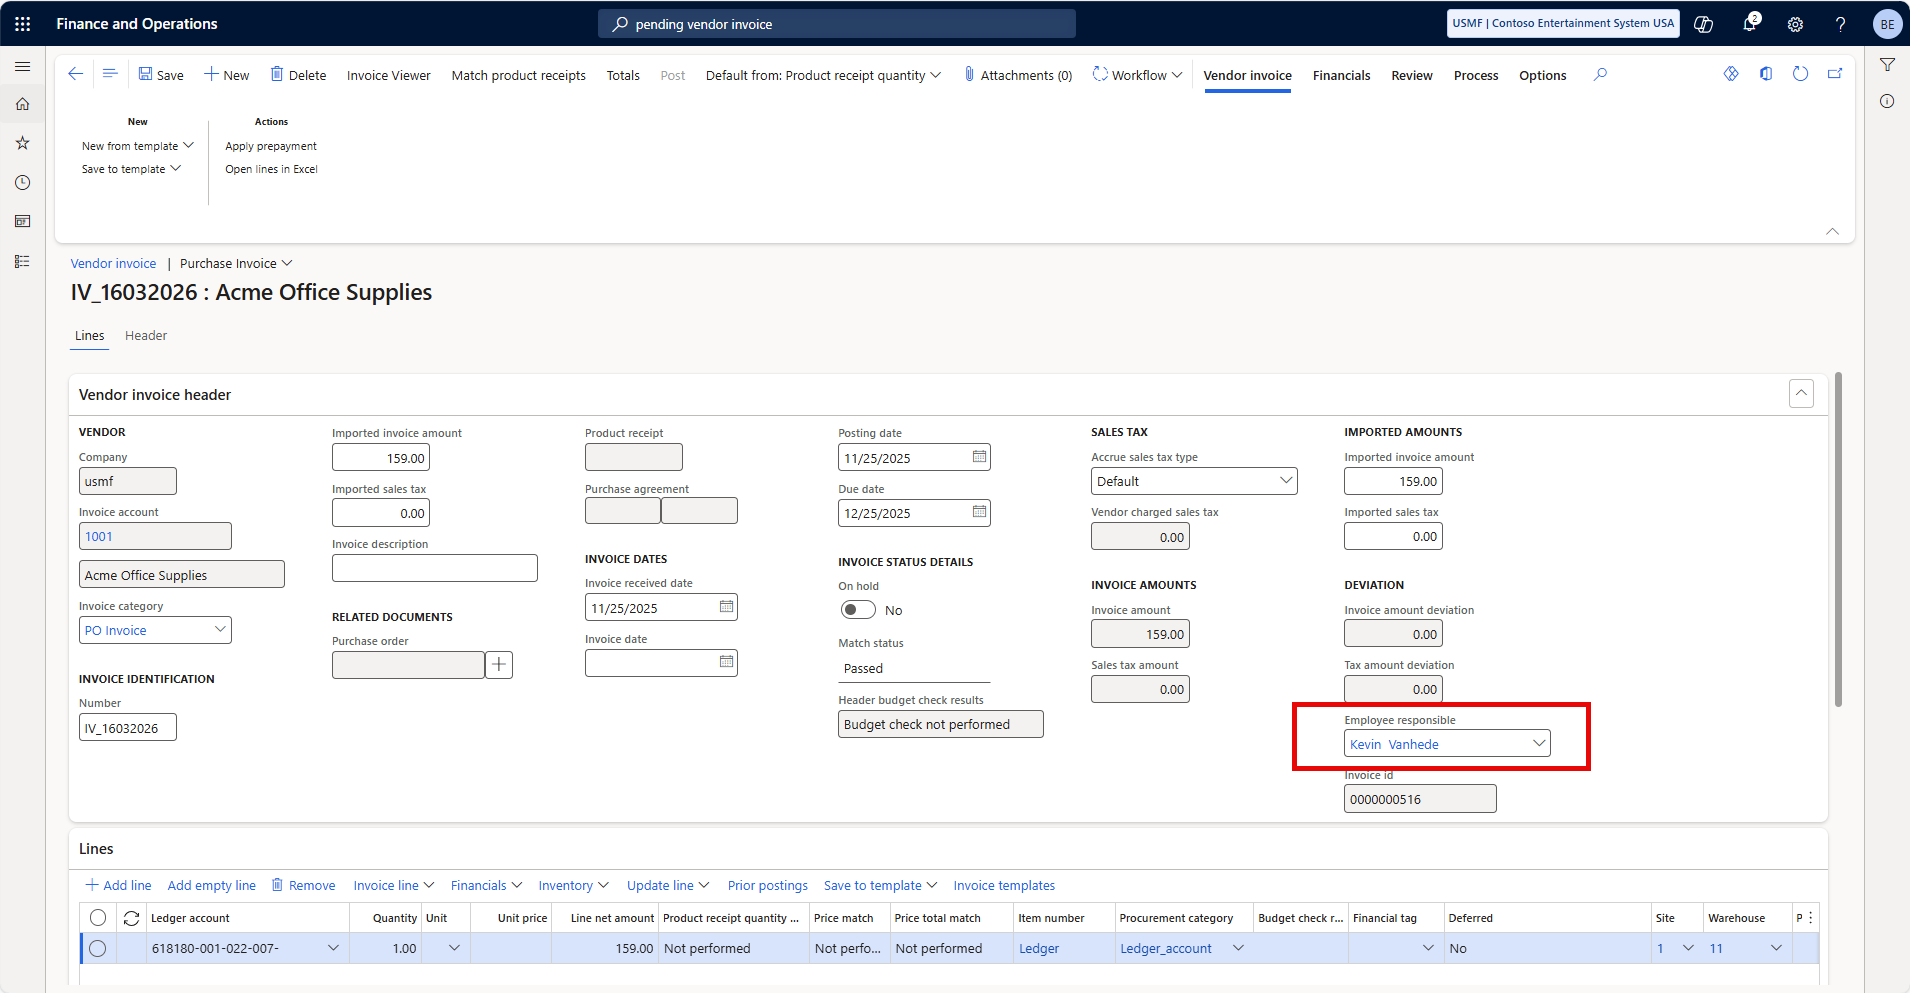Image resolution: width=1910 pixels, height=993 pixels.
Task: Open Favorites star in sidebar
Action: coord(22,143)
